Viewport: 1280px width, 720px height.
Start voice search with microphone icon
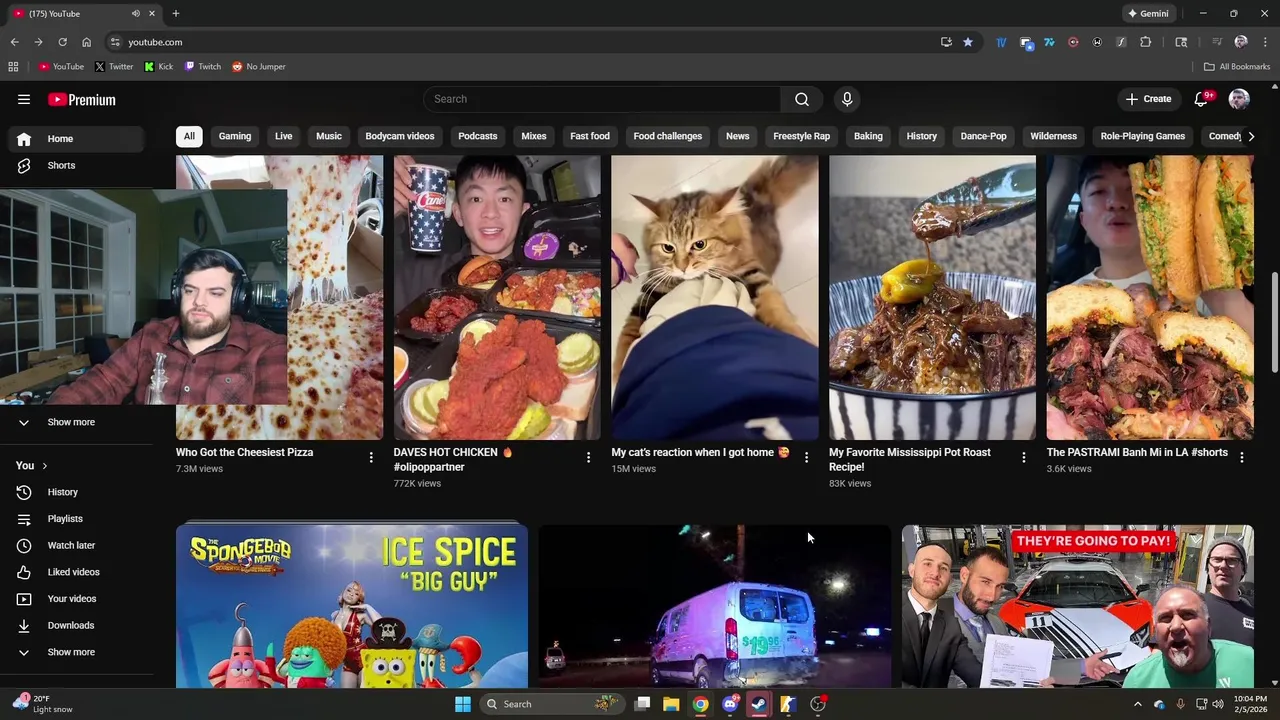click(847, 99)
